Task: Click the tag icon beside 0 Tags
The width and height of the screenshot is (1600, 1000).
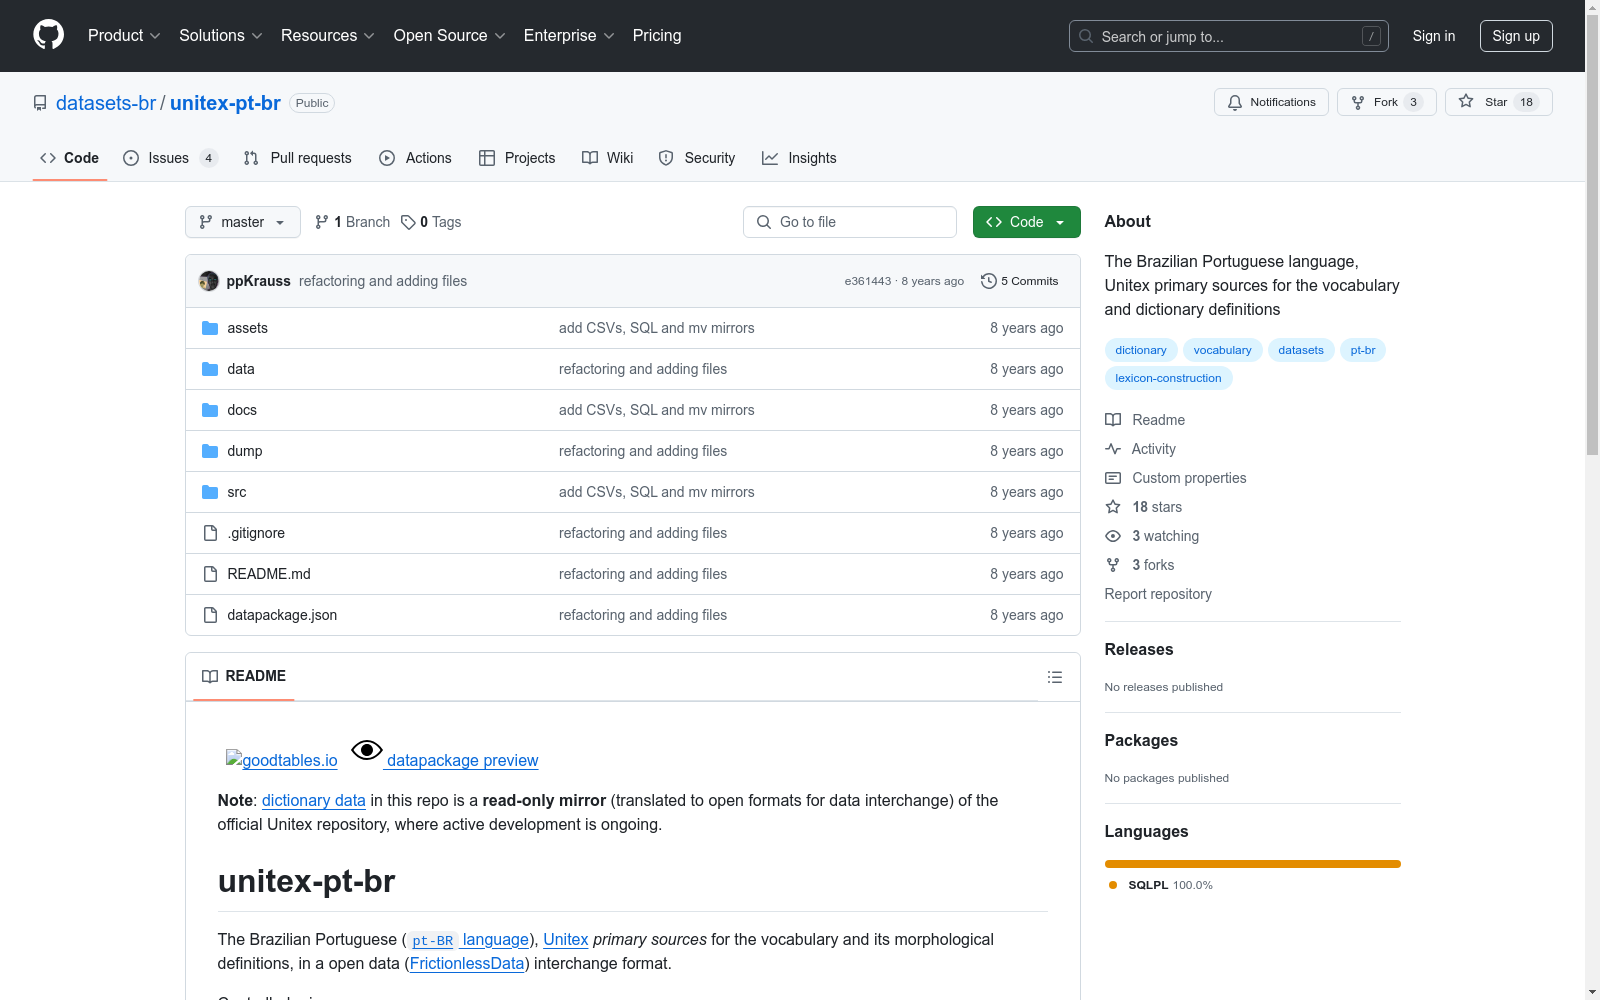Action: [x=408, y=222]
